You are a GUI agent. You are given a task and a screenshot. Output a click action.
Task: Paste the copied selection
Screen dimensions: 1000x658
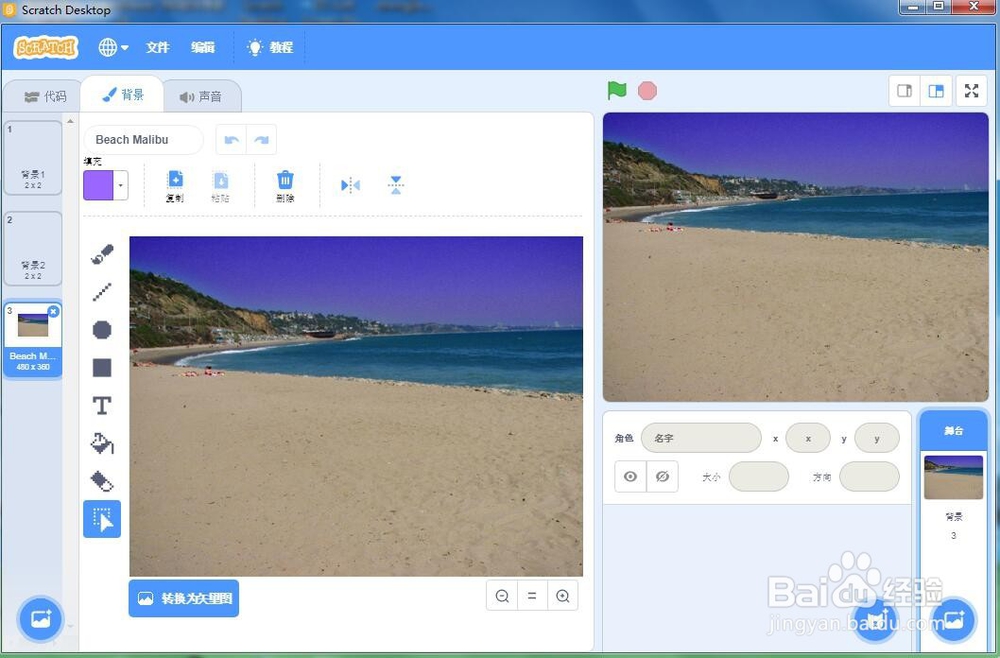220,186
